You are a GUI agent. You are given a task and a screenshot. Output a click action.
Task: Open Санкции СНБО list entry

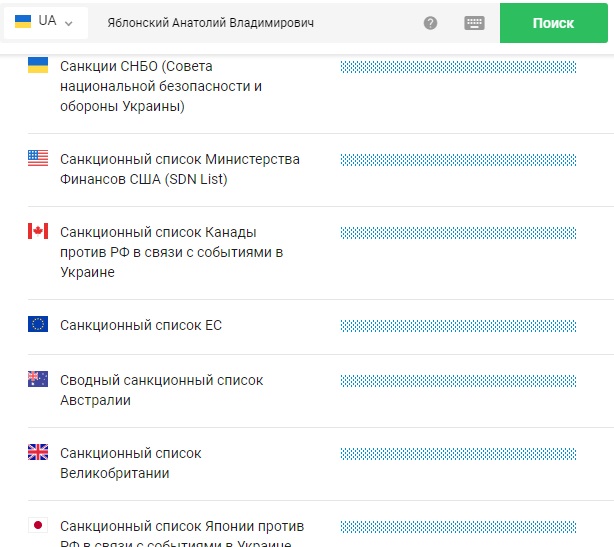(160, 86)
